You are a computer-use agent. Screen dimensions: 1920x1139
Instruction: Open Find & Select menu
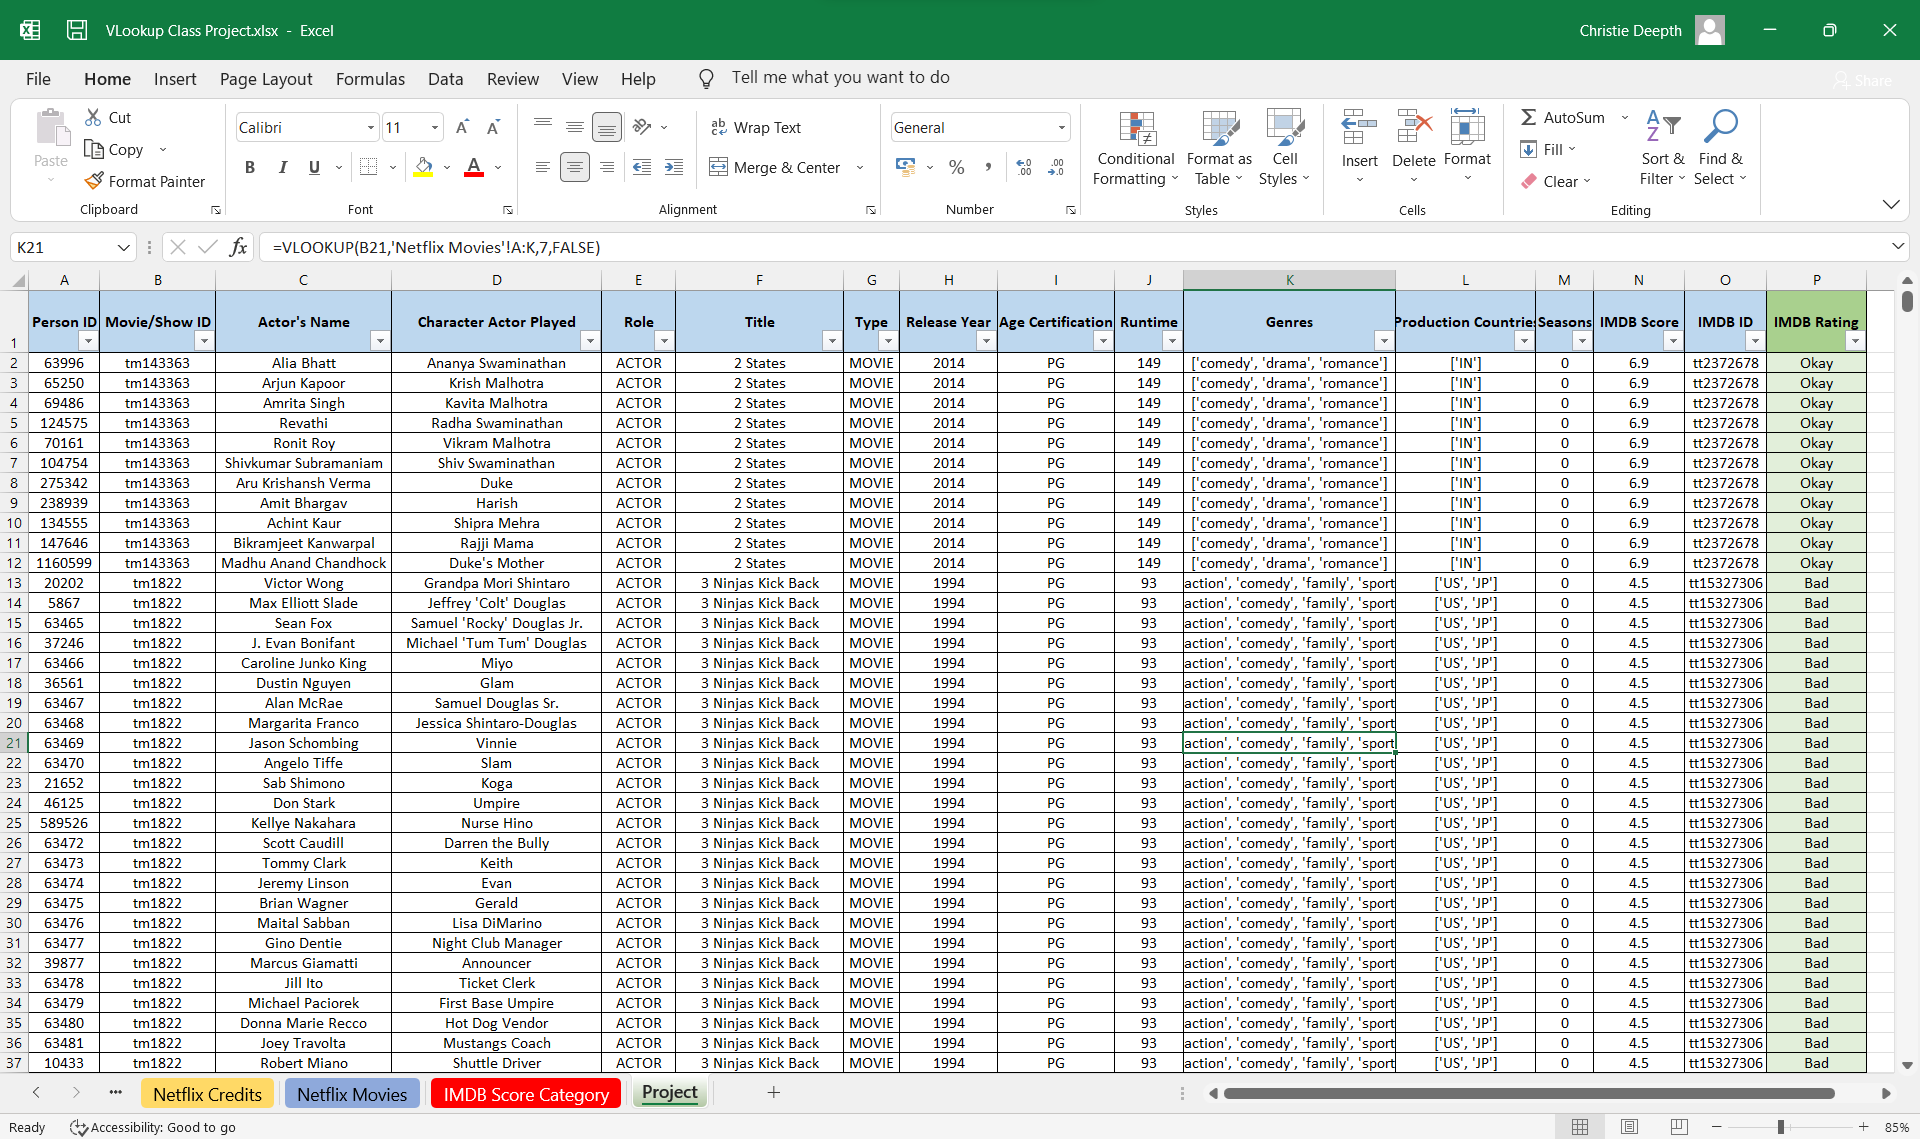tap(1721, 149)
